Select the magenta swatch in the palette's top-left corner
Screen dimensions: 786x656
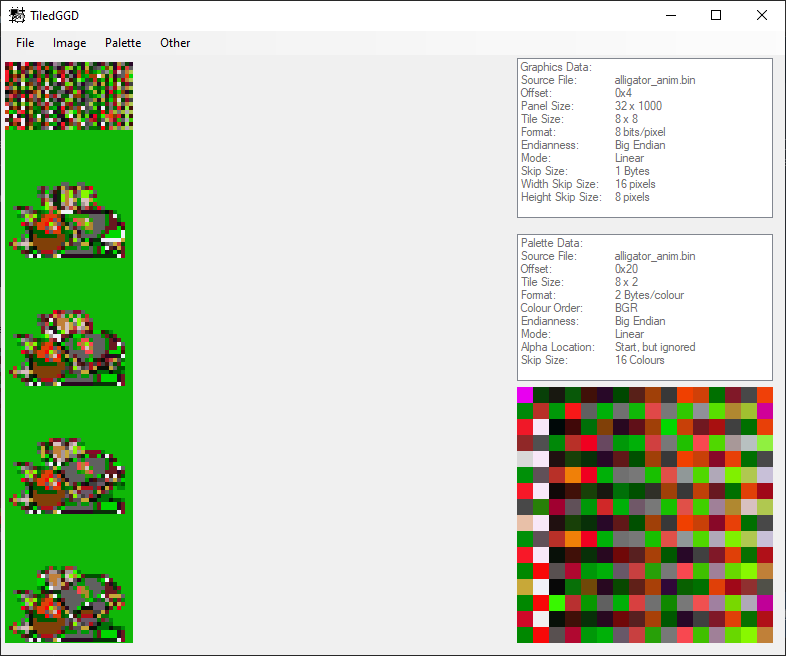(x=525, y=395)
